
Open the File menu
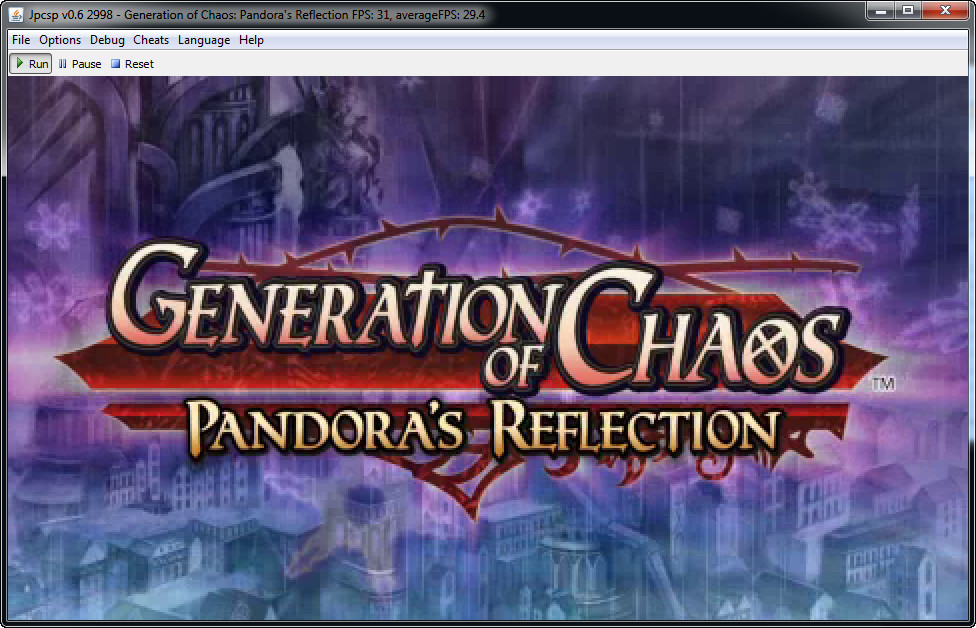click(x=21, y=40)
